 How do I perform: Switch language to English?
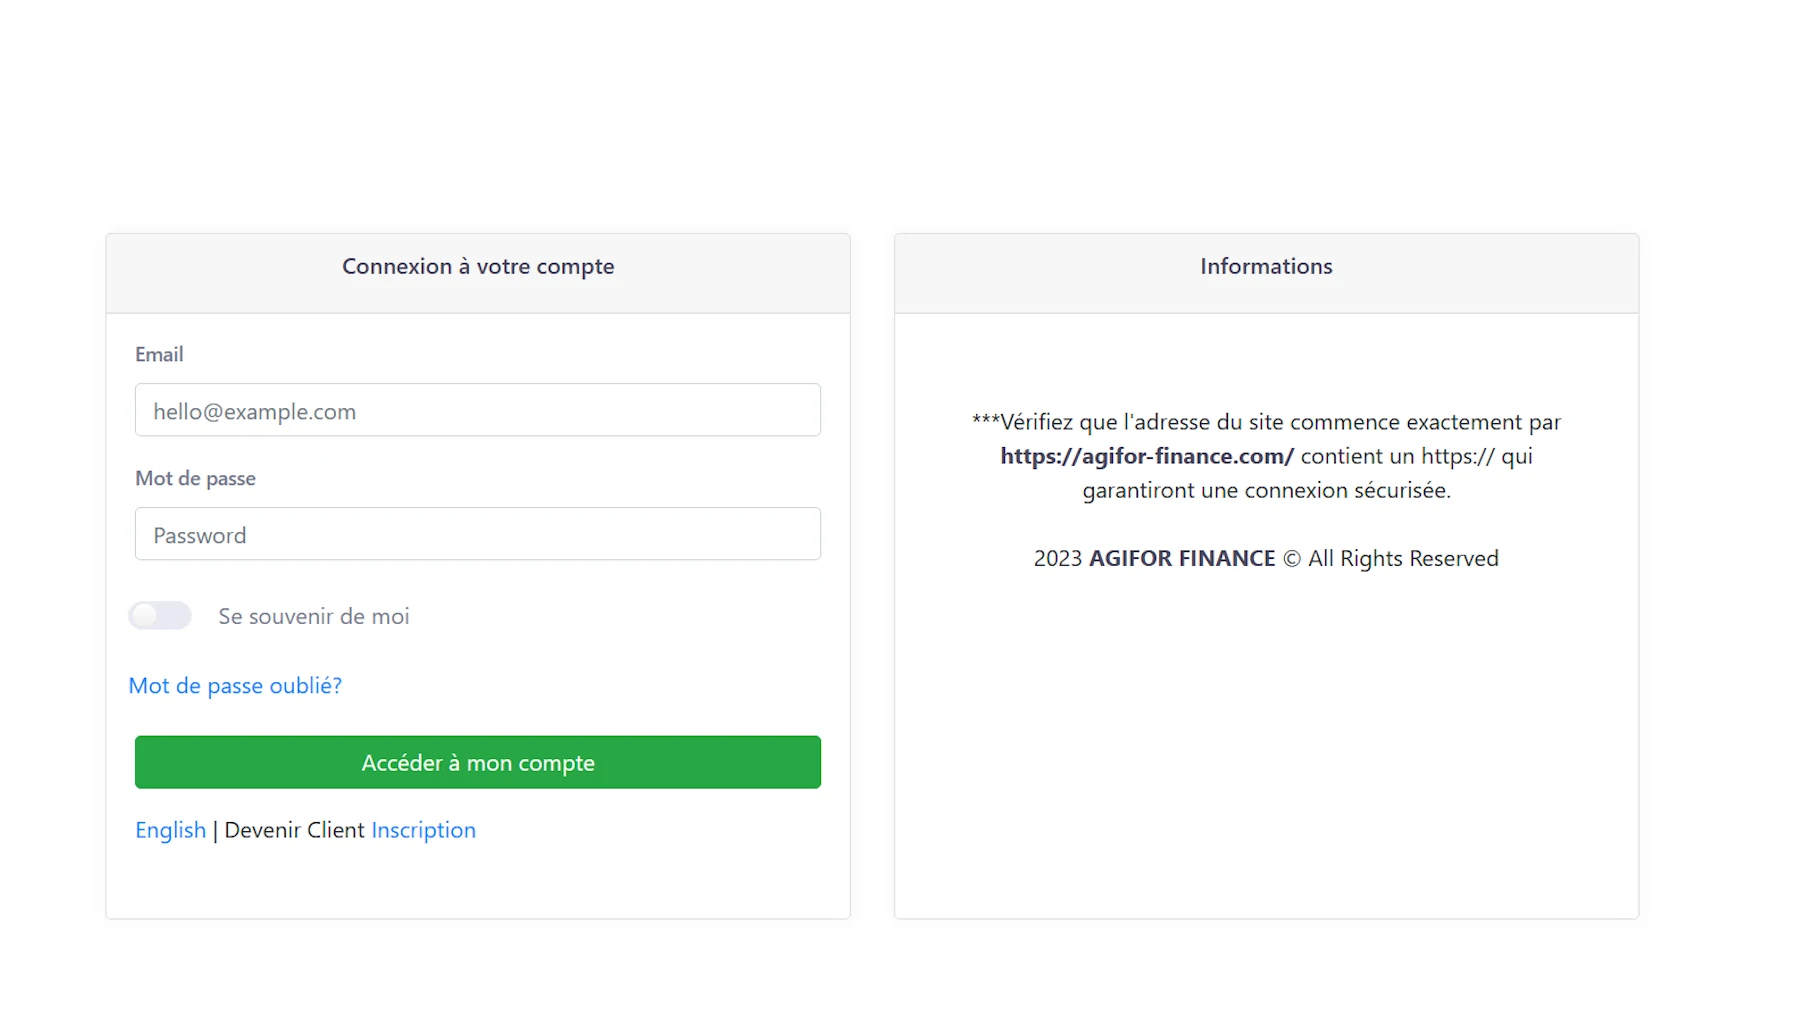(x=170, y=830)
